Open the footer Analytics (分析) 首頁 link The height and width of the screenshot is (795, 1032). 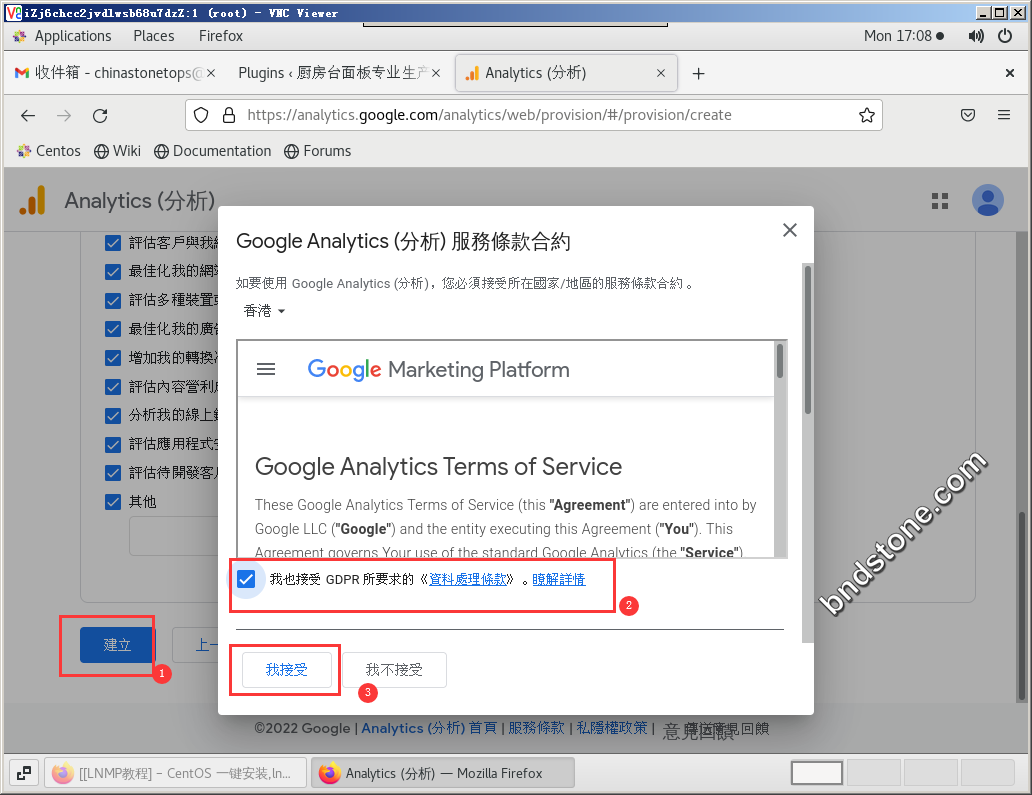pyautogui.click(x=429, y=728)
